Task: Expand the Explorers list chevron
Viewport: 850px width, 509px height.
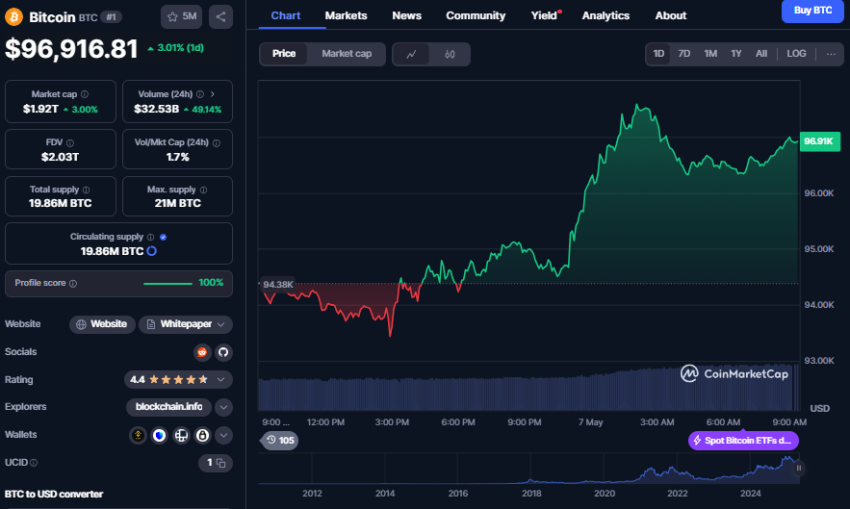Action: click(x=224, y=407)
